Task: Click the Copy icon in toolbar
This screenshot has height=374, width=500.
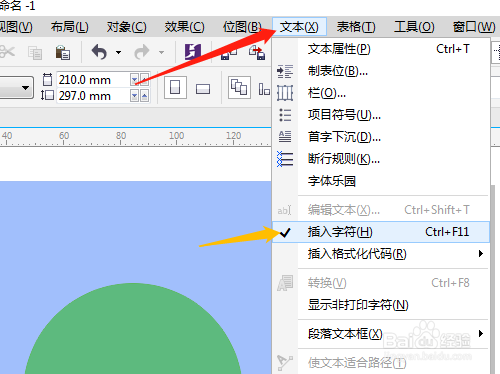Action: tap(35, 53)
